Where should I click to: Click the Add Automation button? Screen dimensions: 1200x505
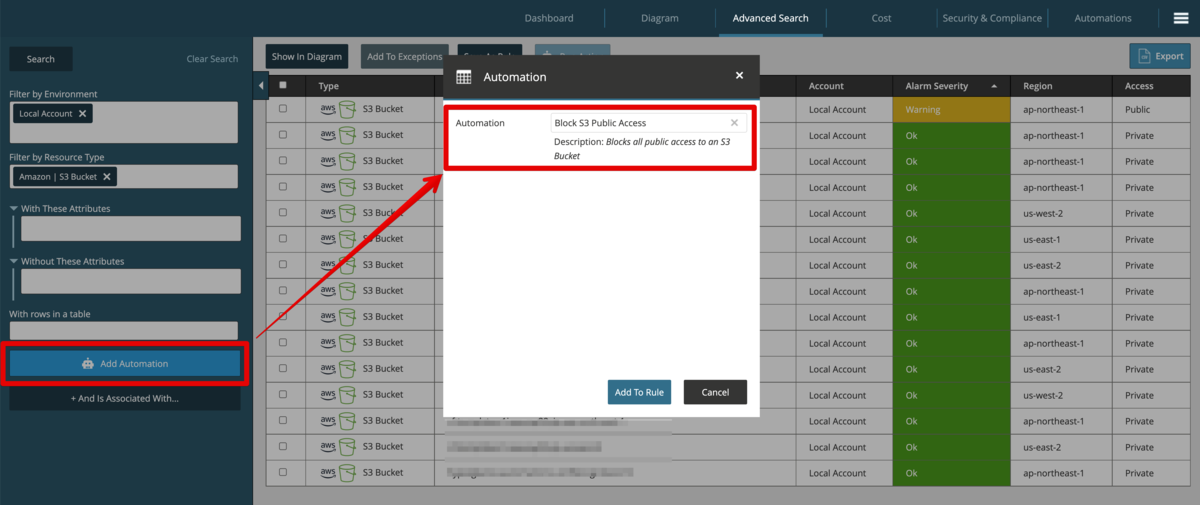125,364
